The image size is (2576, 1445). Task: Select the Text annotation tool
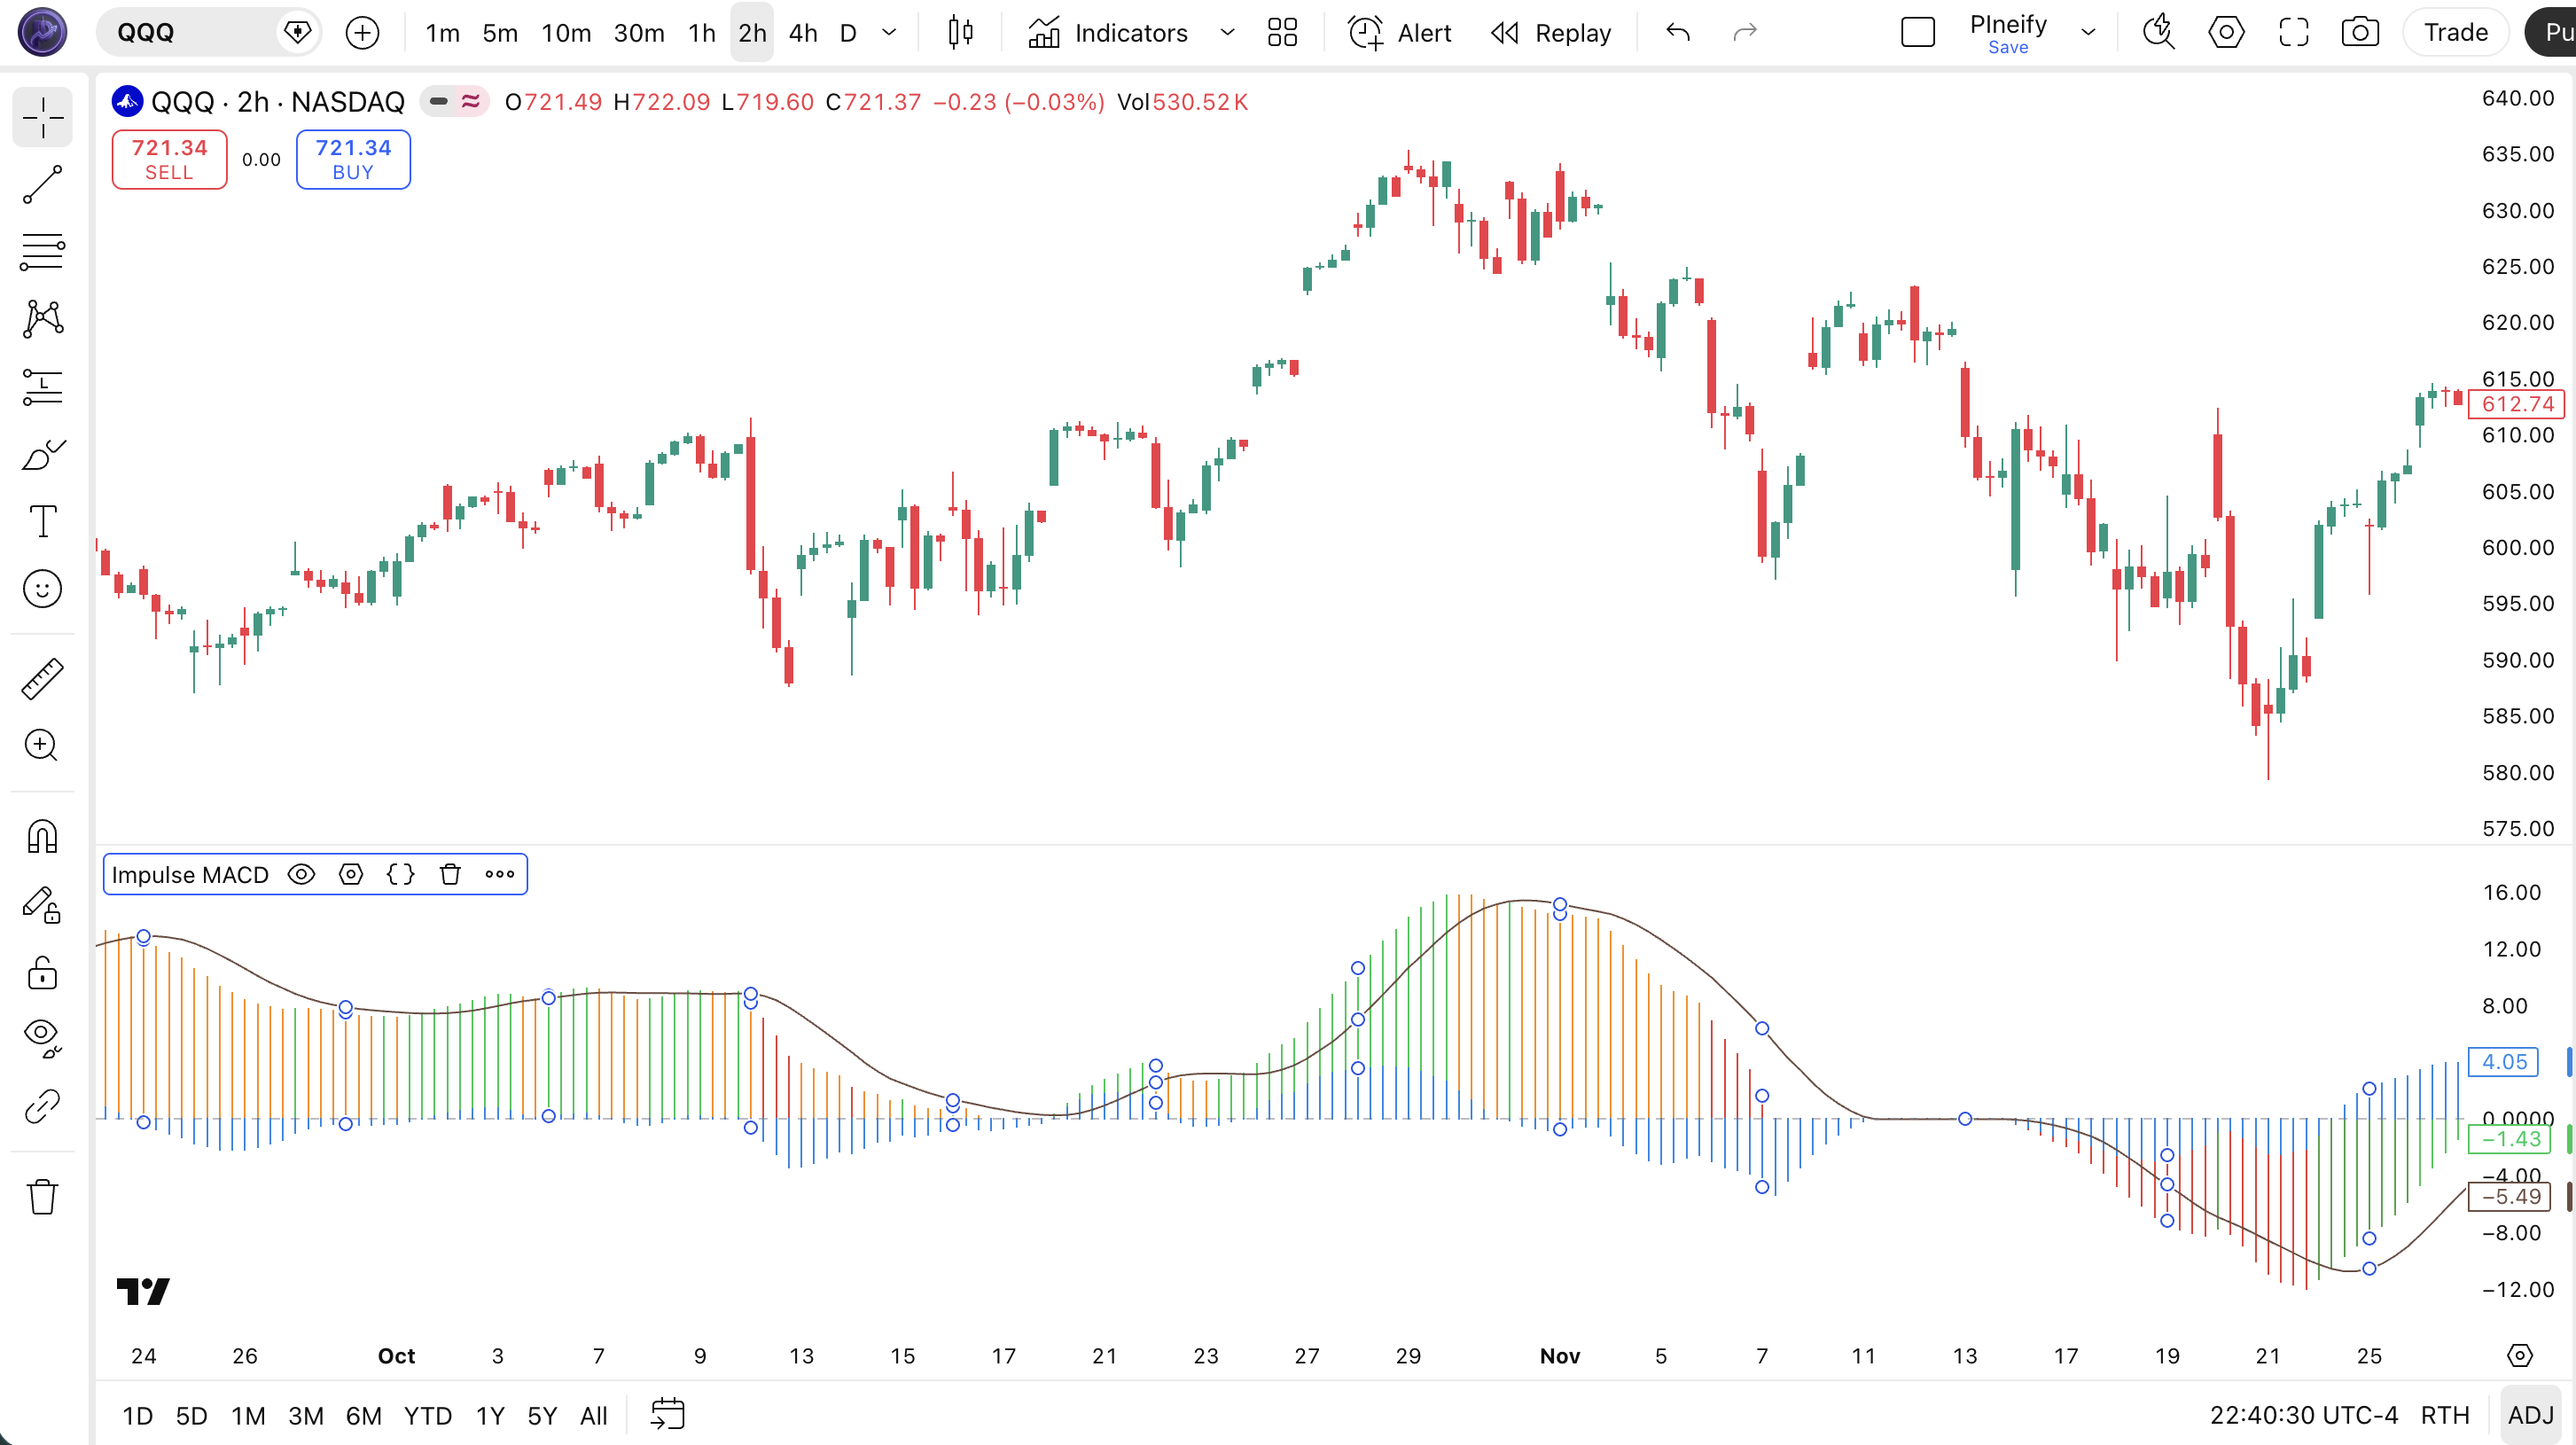[x=43, y=521]
